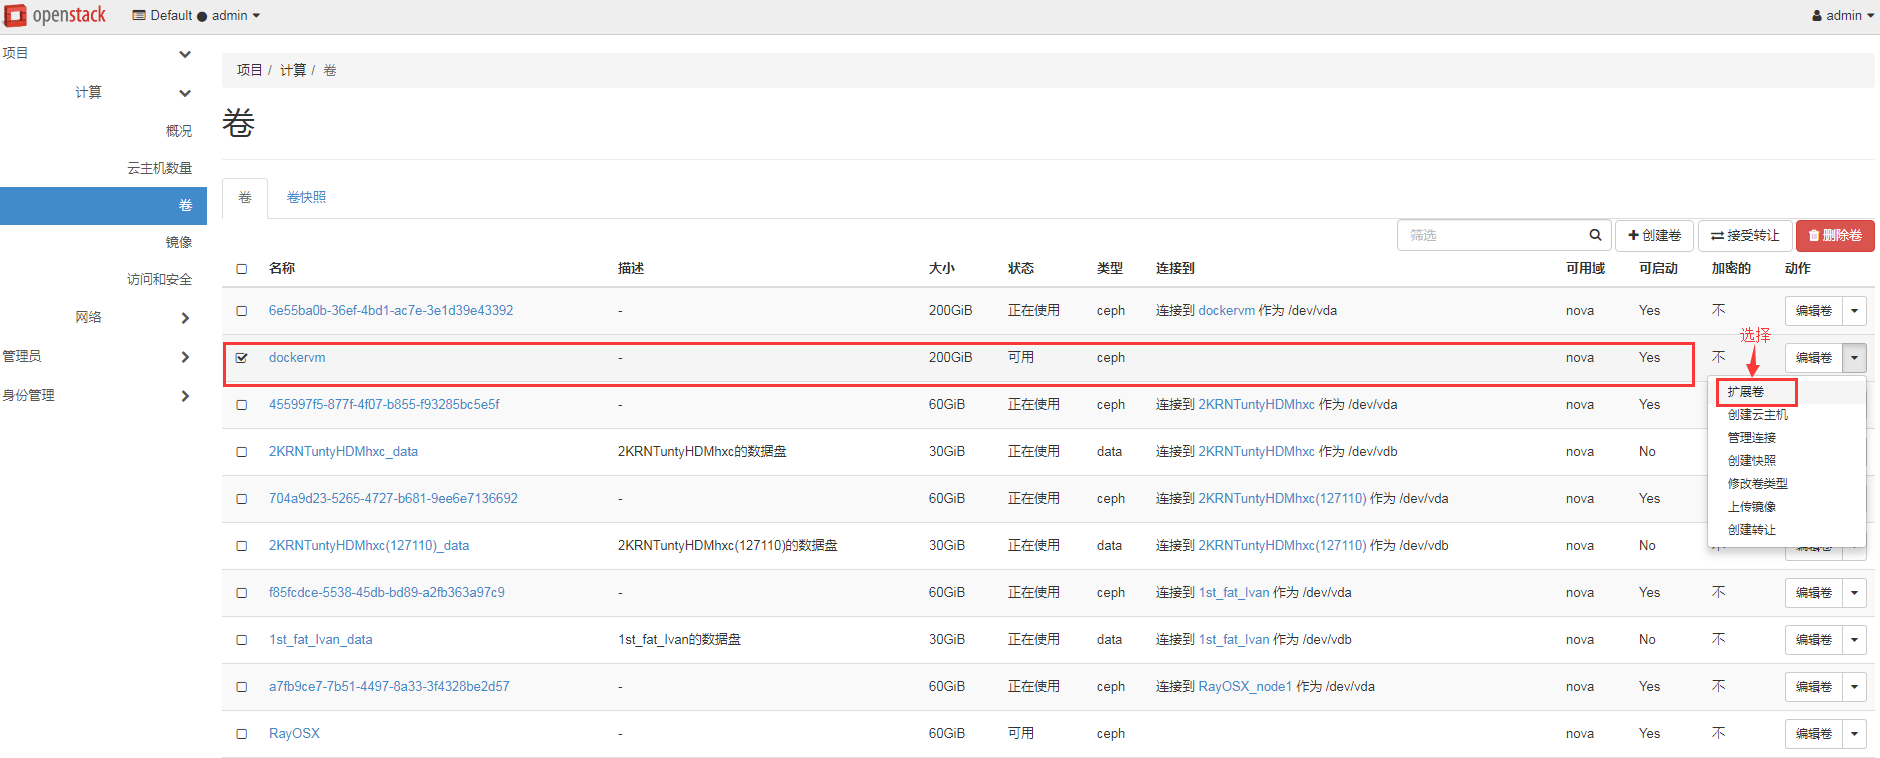Switch to the 卷快照 tab
The width and height of the screenshot is (1880, 758).
(306, 198)
